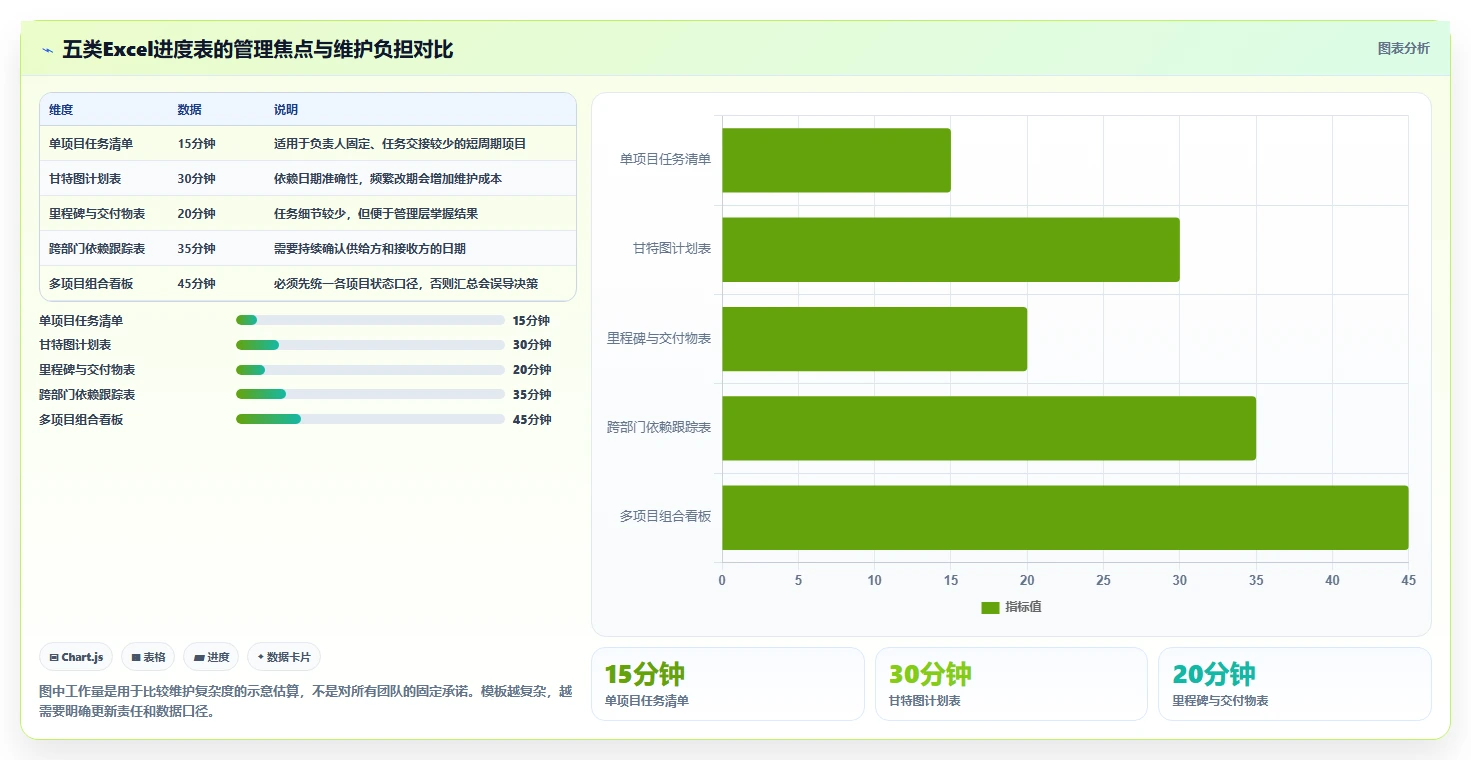The width and height of the screenshot is (1471, 760).
Task: Open the 图表分析 label in the header
Action: [x=1403, y=48]
